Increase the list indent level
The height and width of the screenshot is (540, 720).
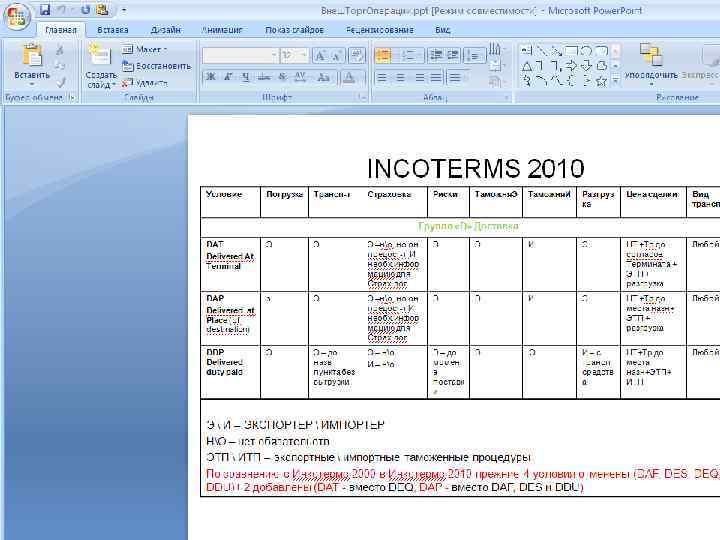tap(453, 56)
